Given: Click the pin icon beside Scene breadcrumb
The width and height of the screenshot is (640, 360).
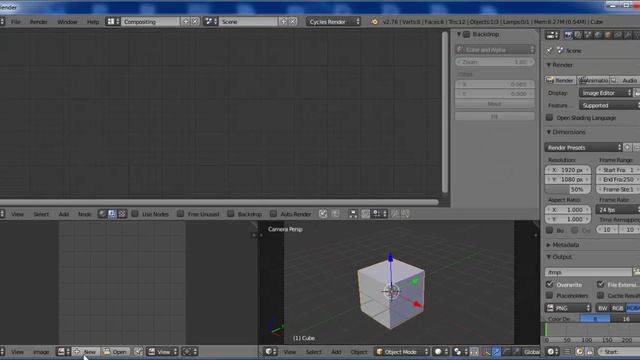Looking at the screenshot, I should [549, 50].
